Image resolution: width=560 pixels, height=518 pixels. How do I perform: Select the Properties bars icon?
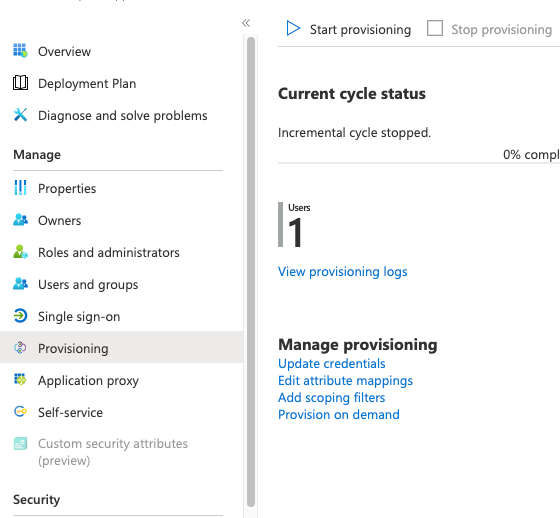pyautogui.click(x=20, y=188)
